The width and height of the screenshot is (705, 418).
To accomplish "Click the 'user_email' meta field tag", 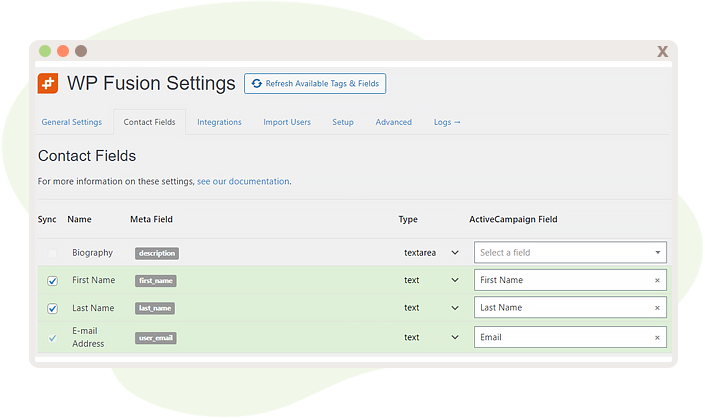I will click(156, 338).
